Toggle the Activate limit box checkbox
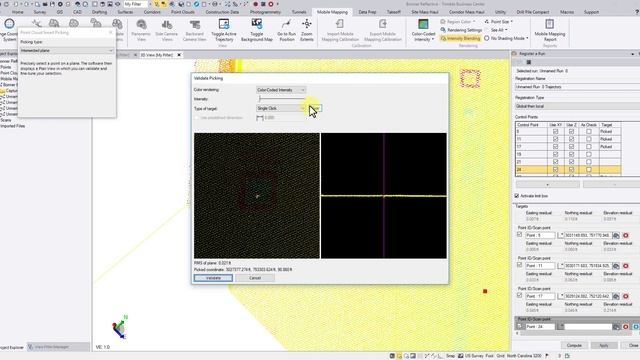Screen dimensions: 640x360 pos(517,196)
